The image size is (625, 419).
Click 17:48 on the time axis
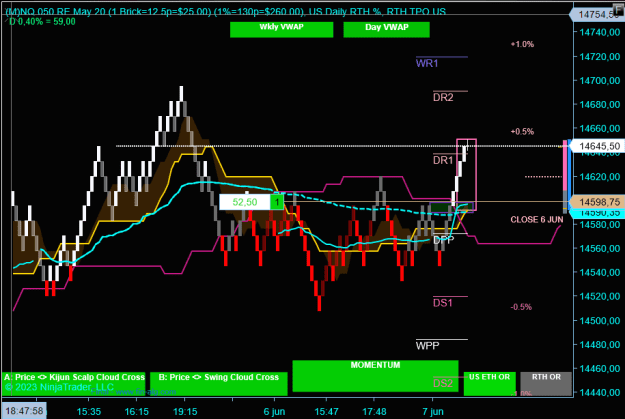click(x=374, y=411)
